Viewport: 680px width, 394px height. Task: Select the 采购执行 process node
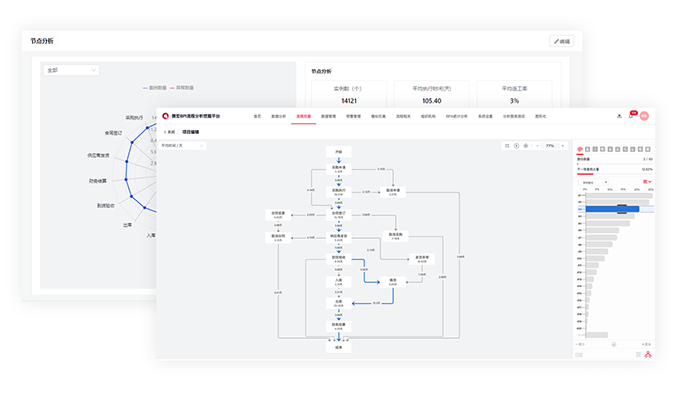339,192
